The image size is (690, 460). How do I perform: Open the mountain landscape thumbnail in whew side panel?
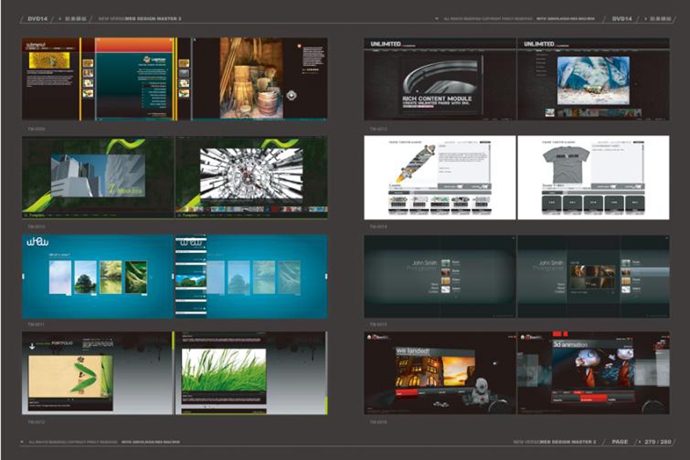191,280
